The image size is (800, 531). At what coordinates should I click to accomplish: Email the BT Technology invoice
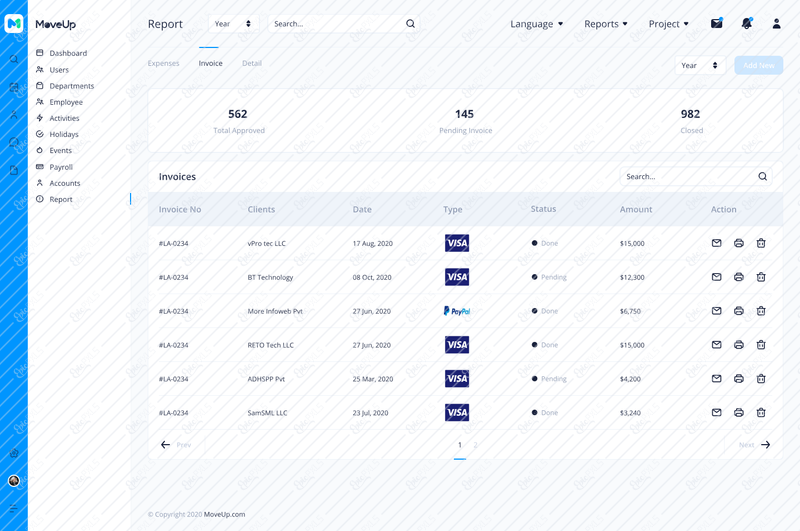[x=717, y=277]
